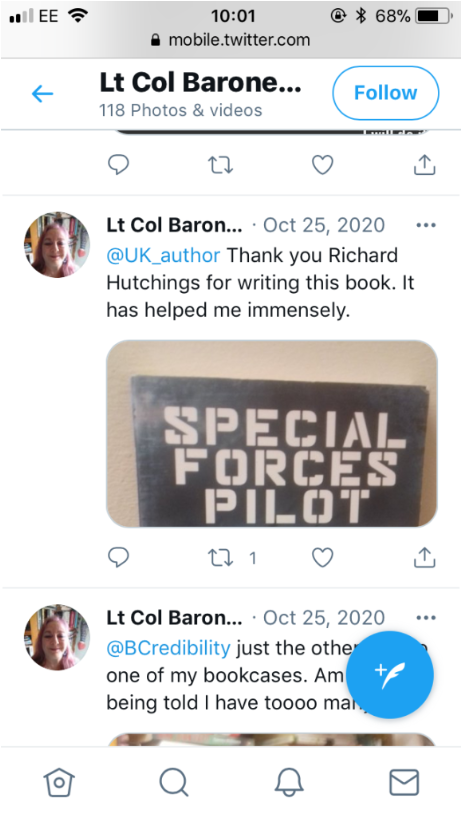Open profile avatar on @UK_author tweet
This screenshot has width=461, height=829.
click(57, 244)
